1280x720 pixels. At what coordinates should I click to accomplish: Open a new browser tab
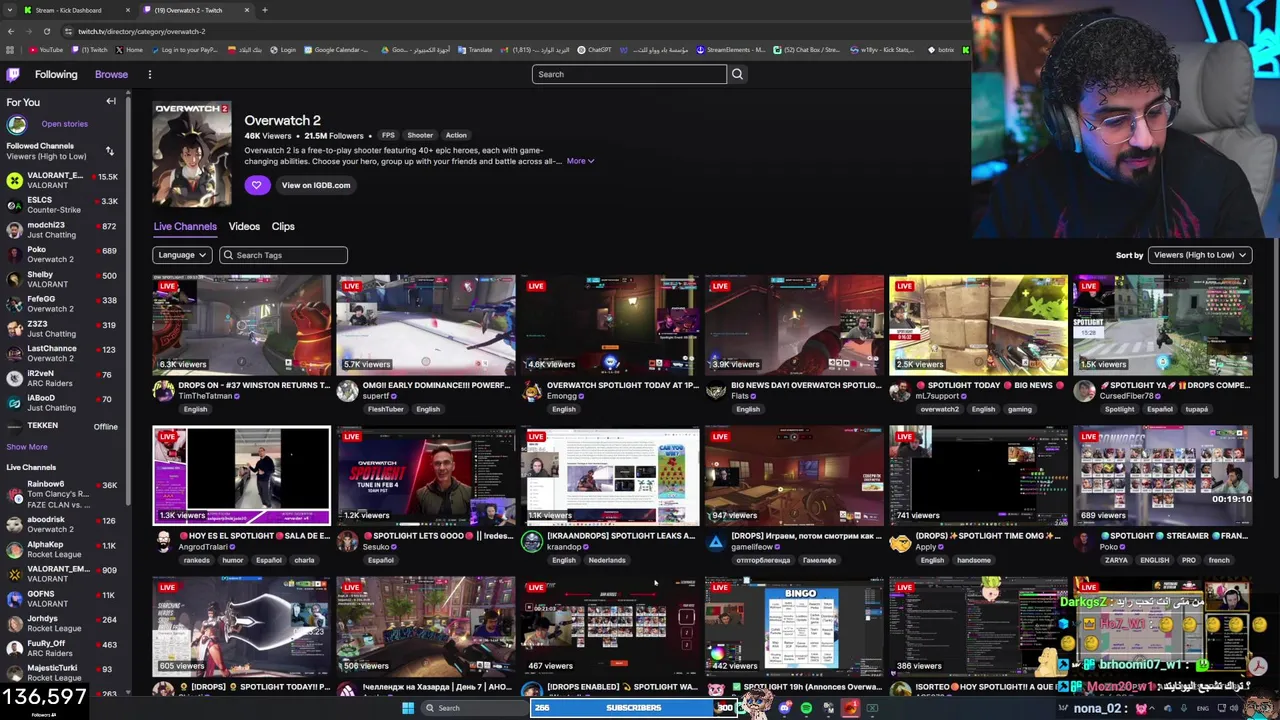264,10
